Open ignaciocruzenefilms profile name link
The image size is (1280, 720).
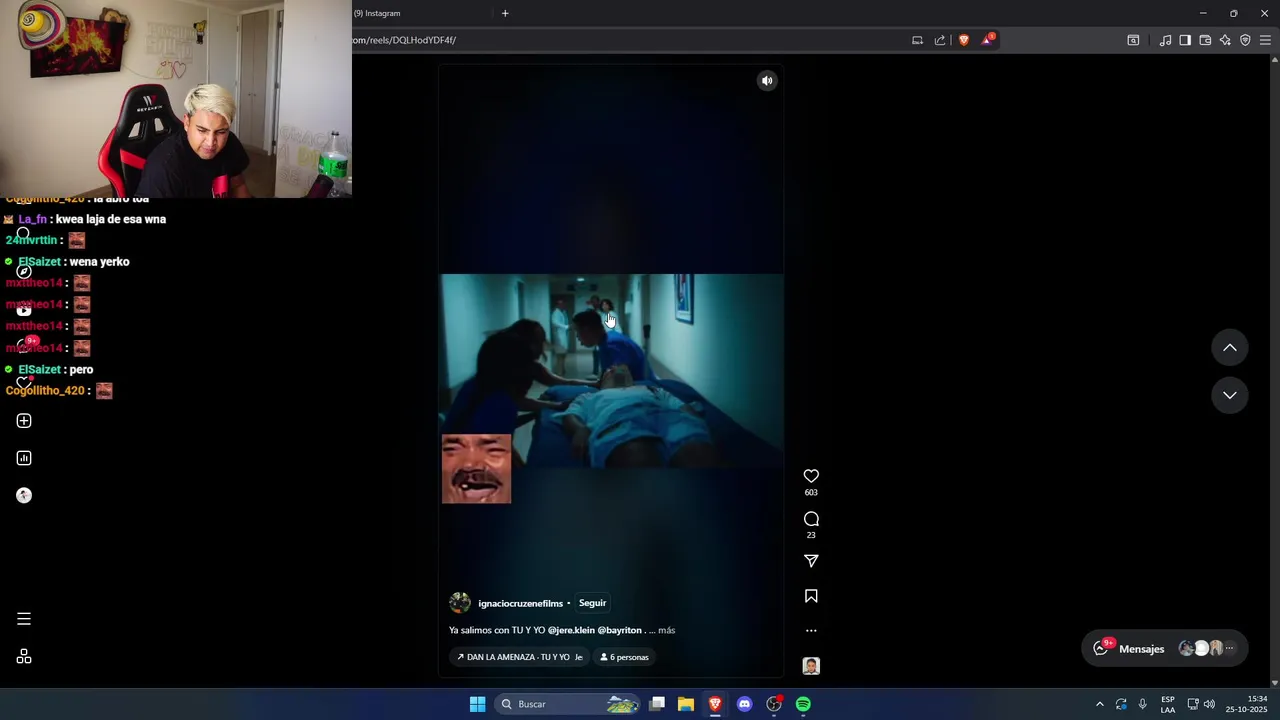click(520, 603)
